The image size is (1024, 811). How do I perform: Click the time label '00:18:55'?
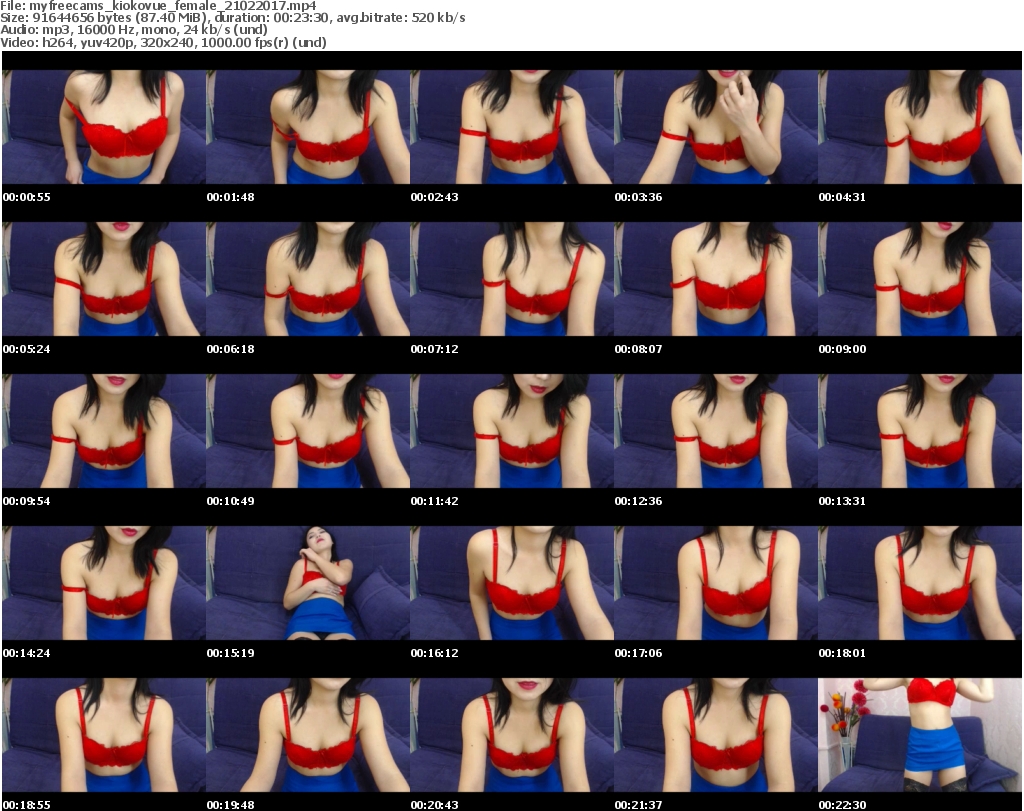coord(27,805)
